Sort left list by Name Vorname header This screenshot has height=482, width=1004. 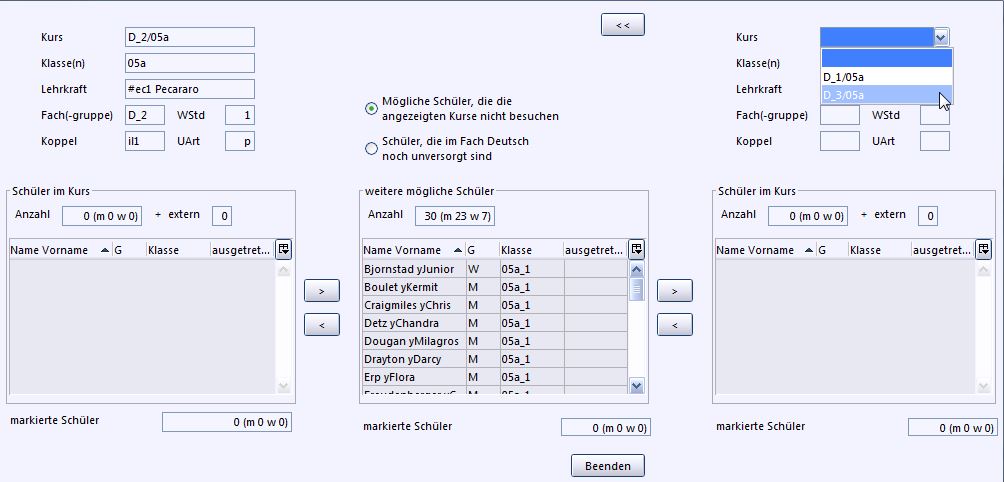[61, 250]
